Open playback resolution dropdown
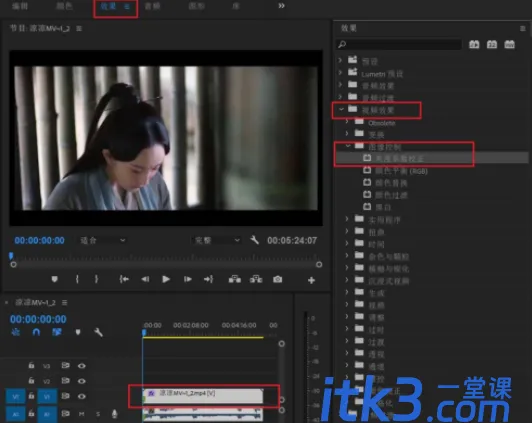The image size is (532, 423). (216, 240)
